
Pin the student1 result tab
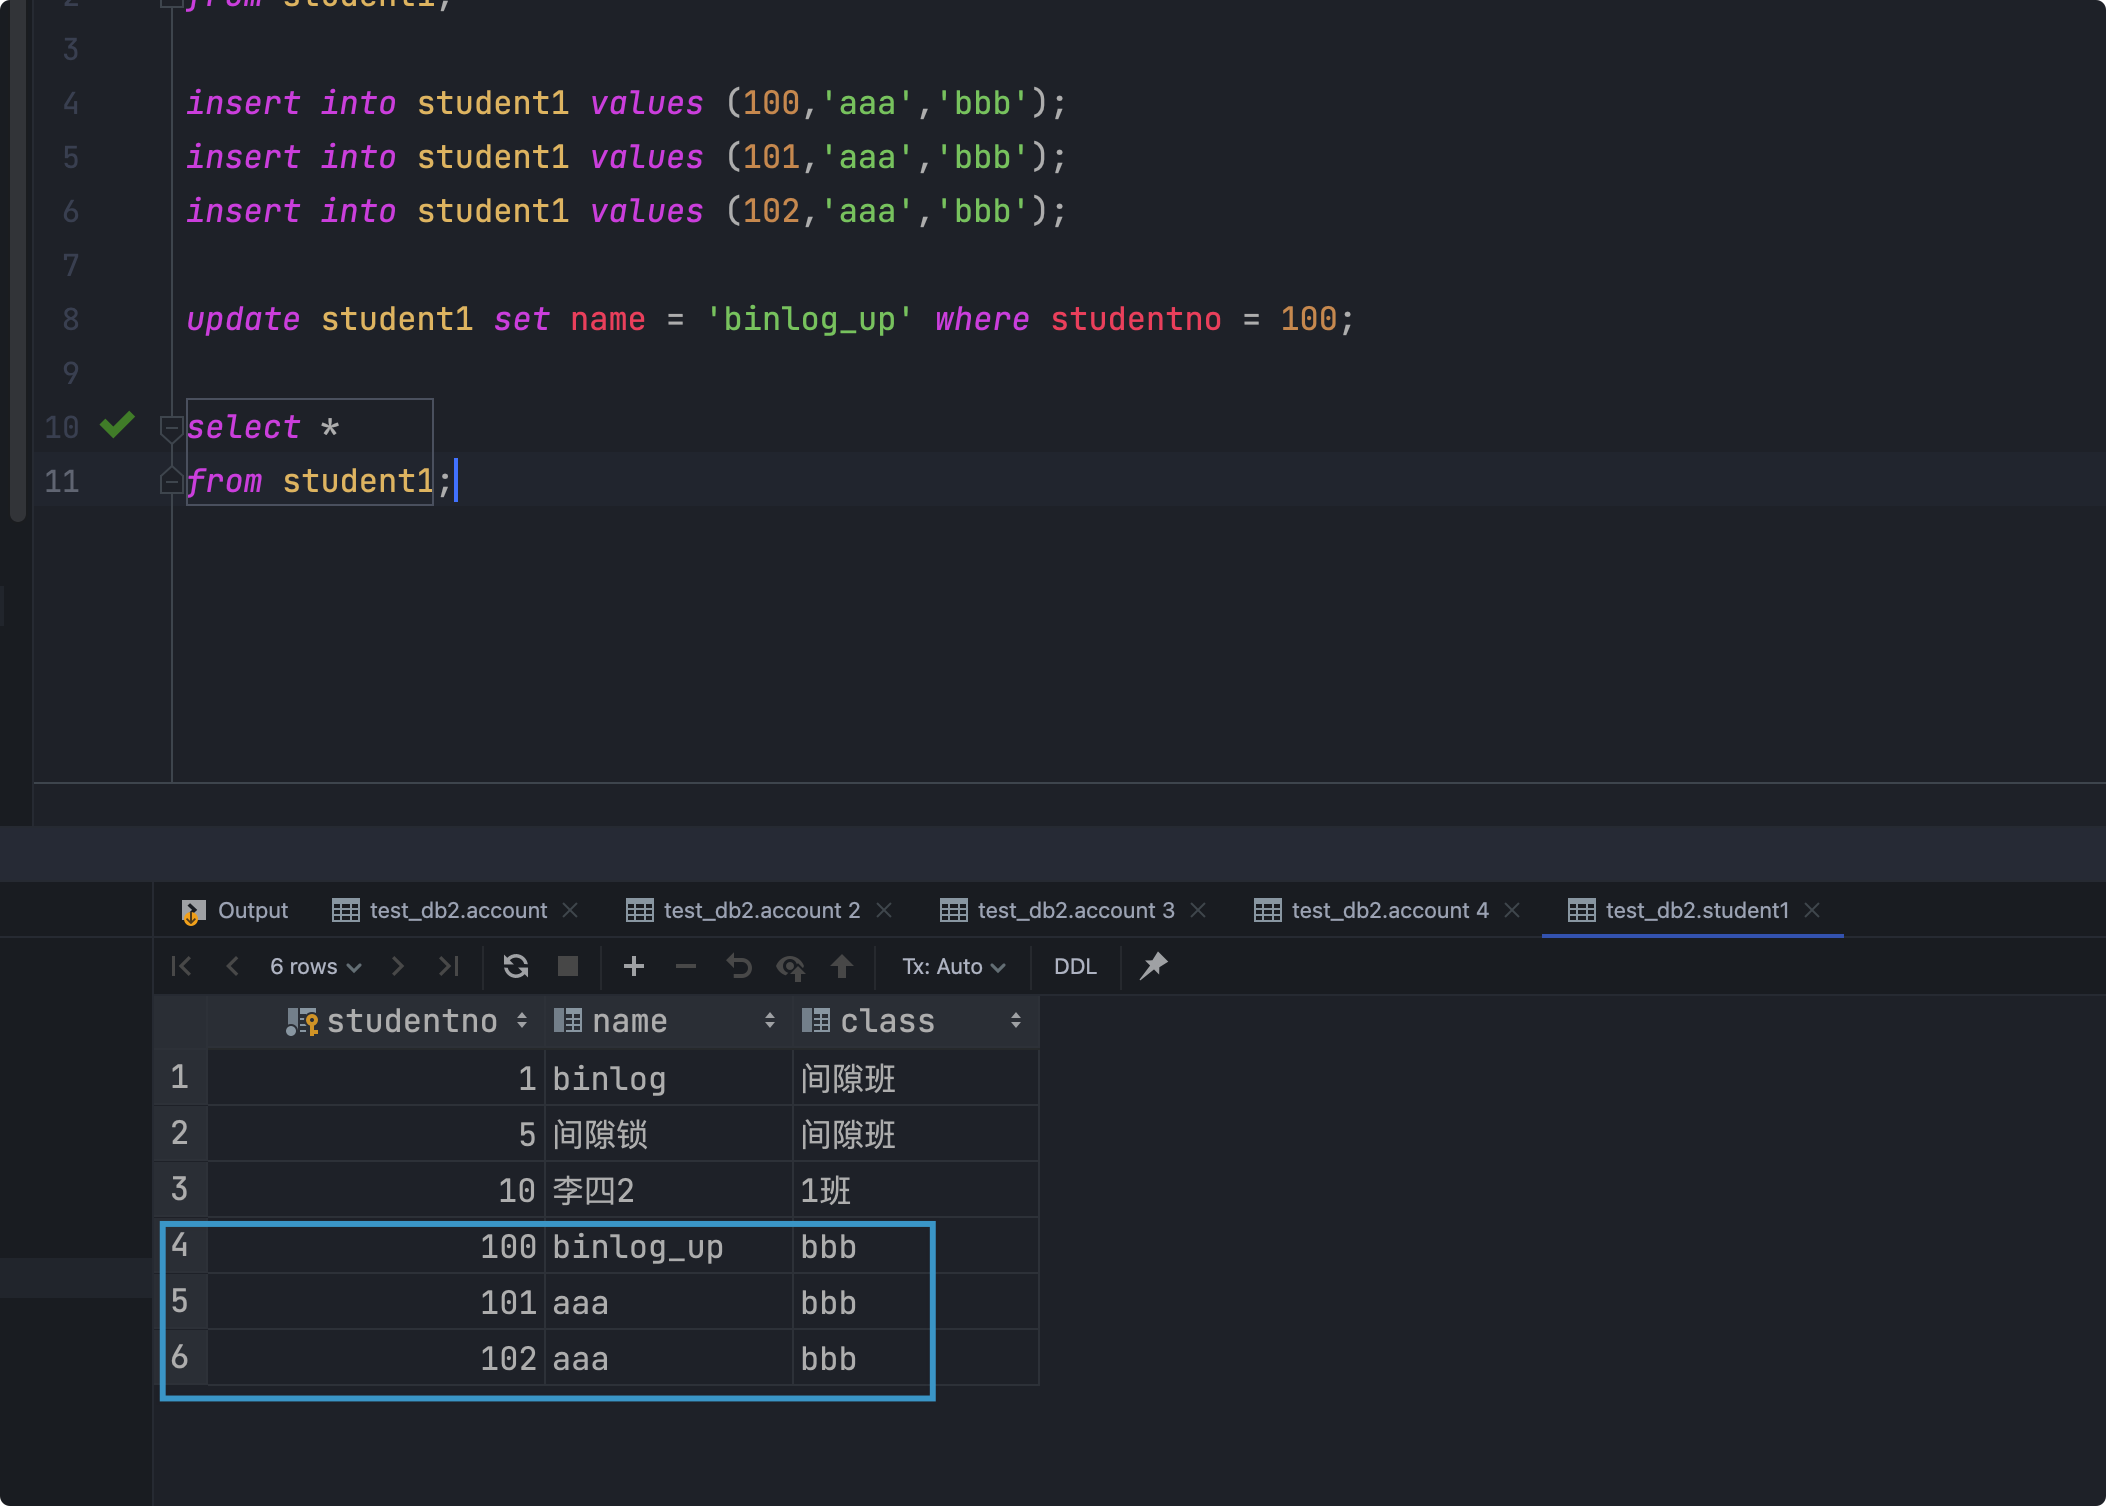tap(1153, 966)
